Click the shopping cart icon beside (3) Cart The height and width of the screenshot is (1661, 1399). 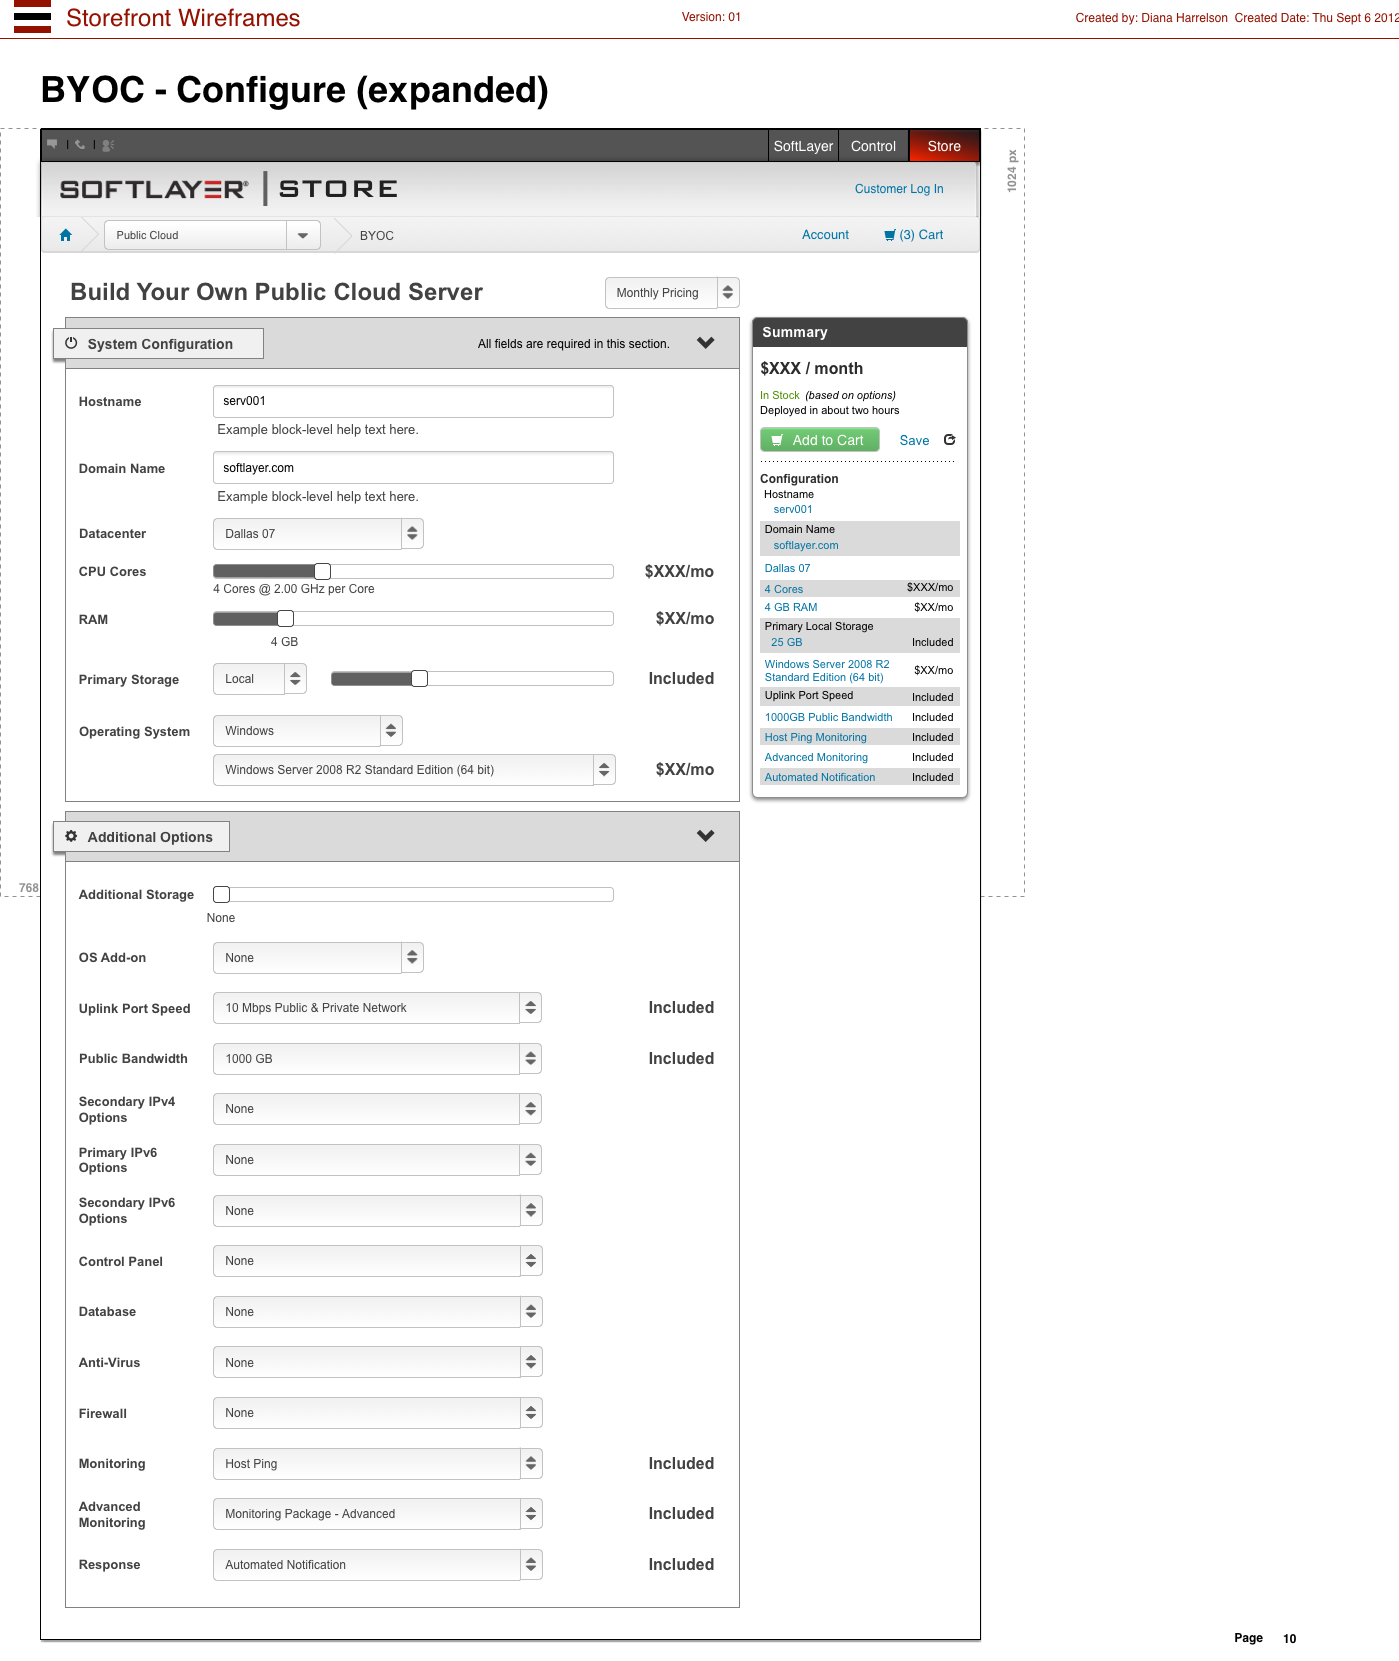point(890,235)
